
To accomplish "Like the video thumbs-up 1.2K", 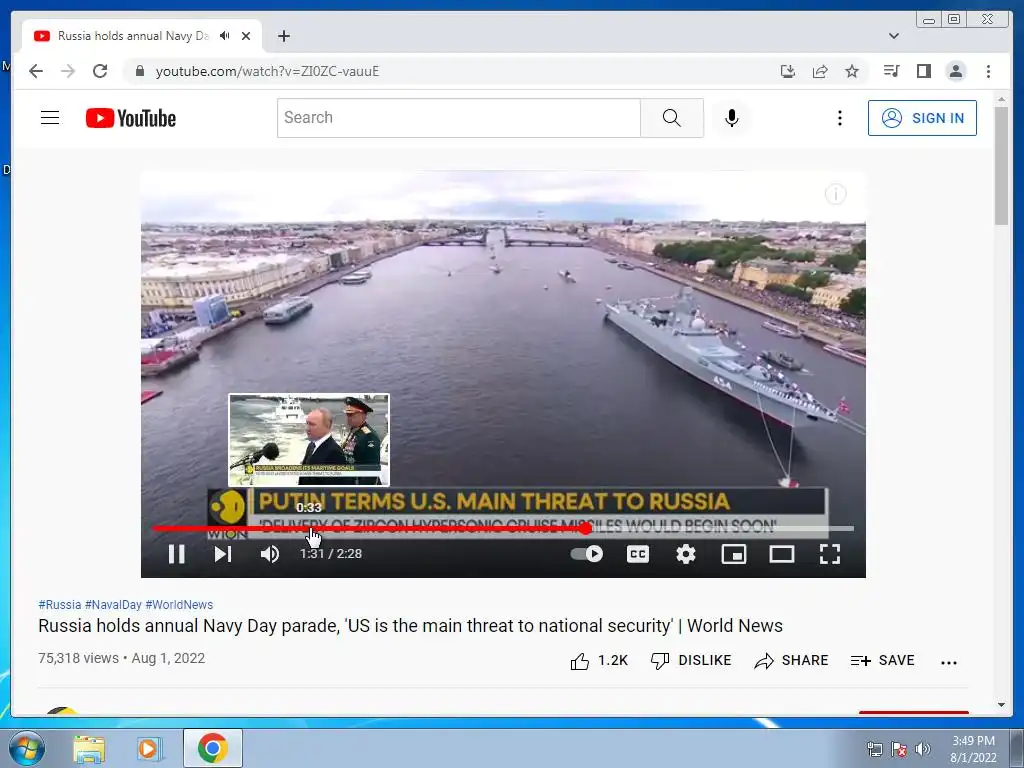I will point(599,661).
